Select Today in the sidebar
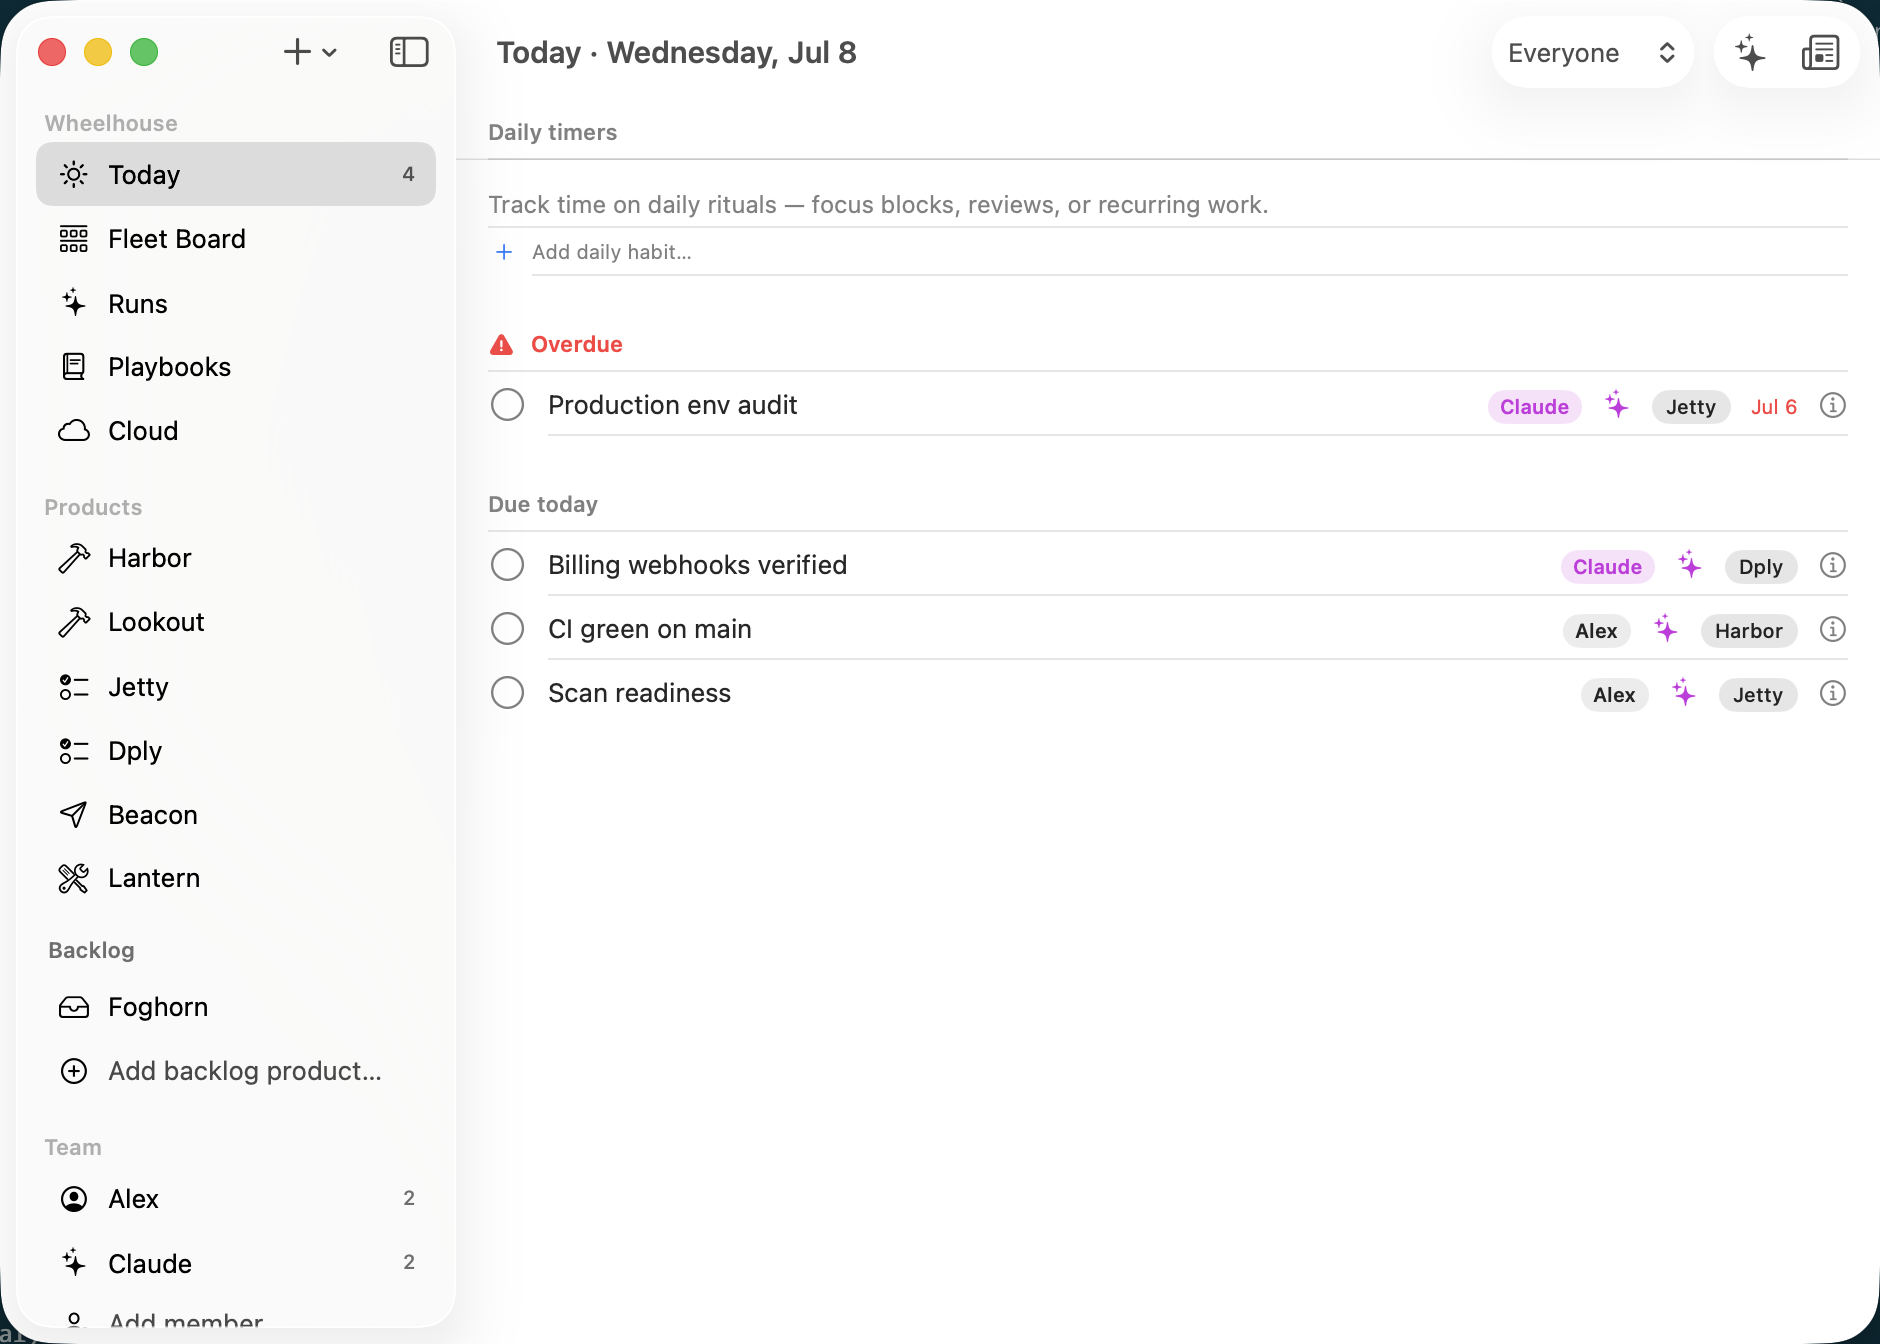Image resolution: width=1880 pixels, height=1344 pixels. [236, 175]
